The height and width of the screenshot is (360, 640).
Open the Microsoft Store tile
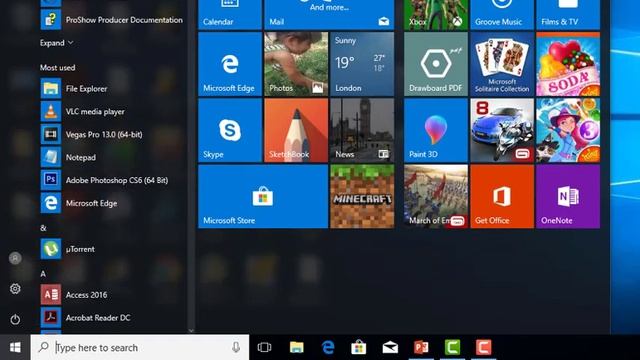263,196
